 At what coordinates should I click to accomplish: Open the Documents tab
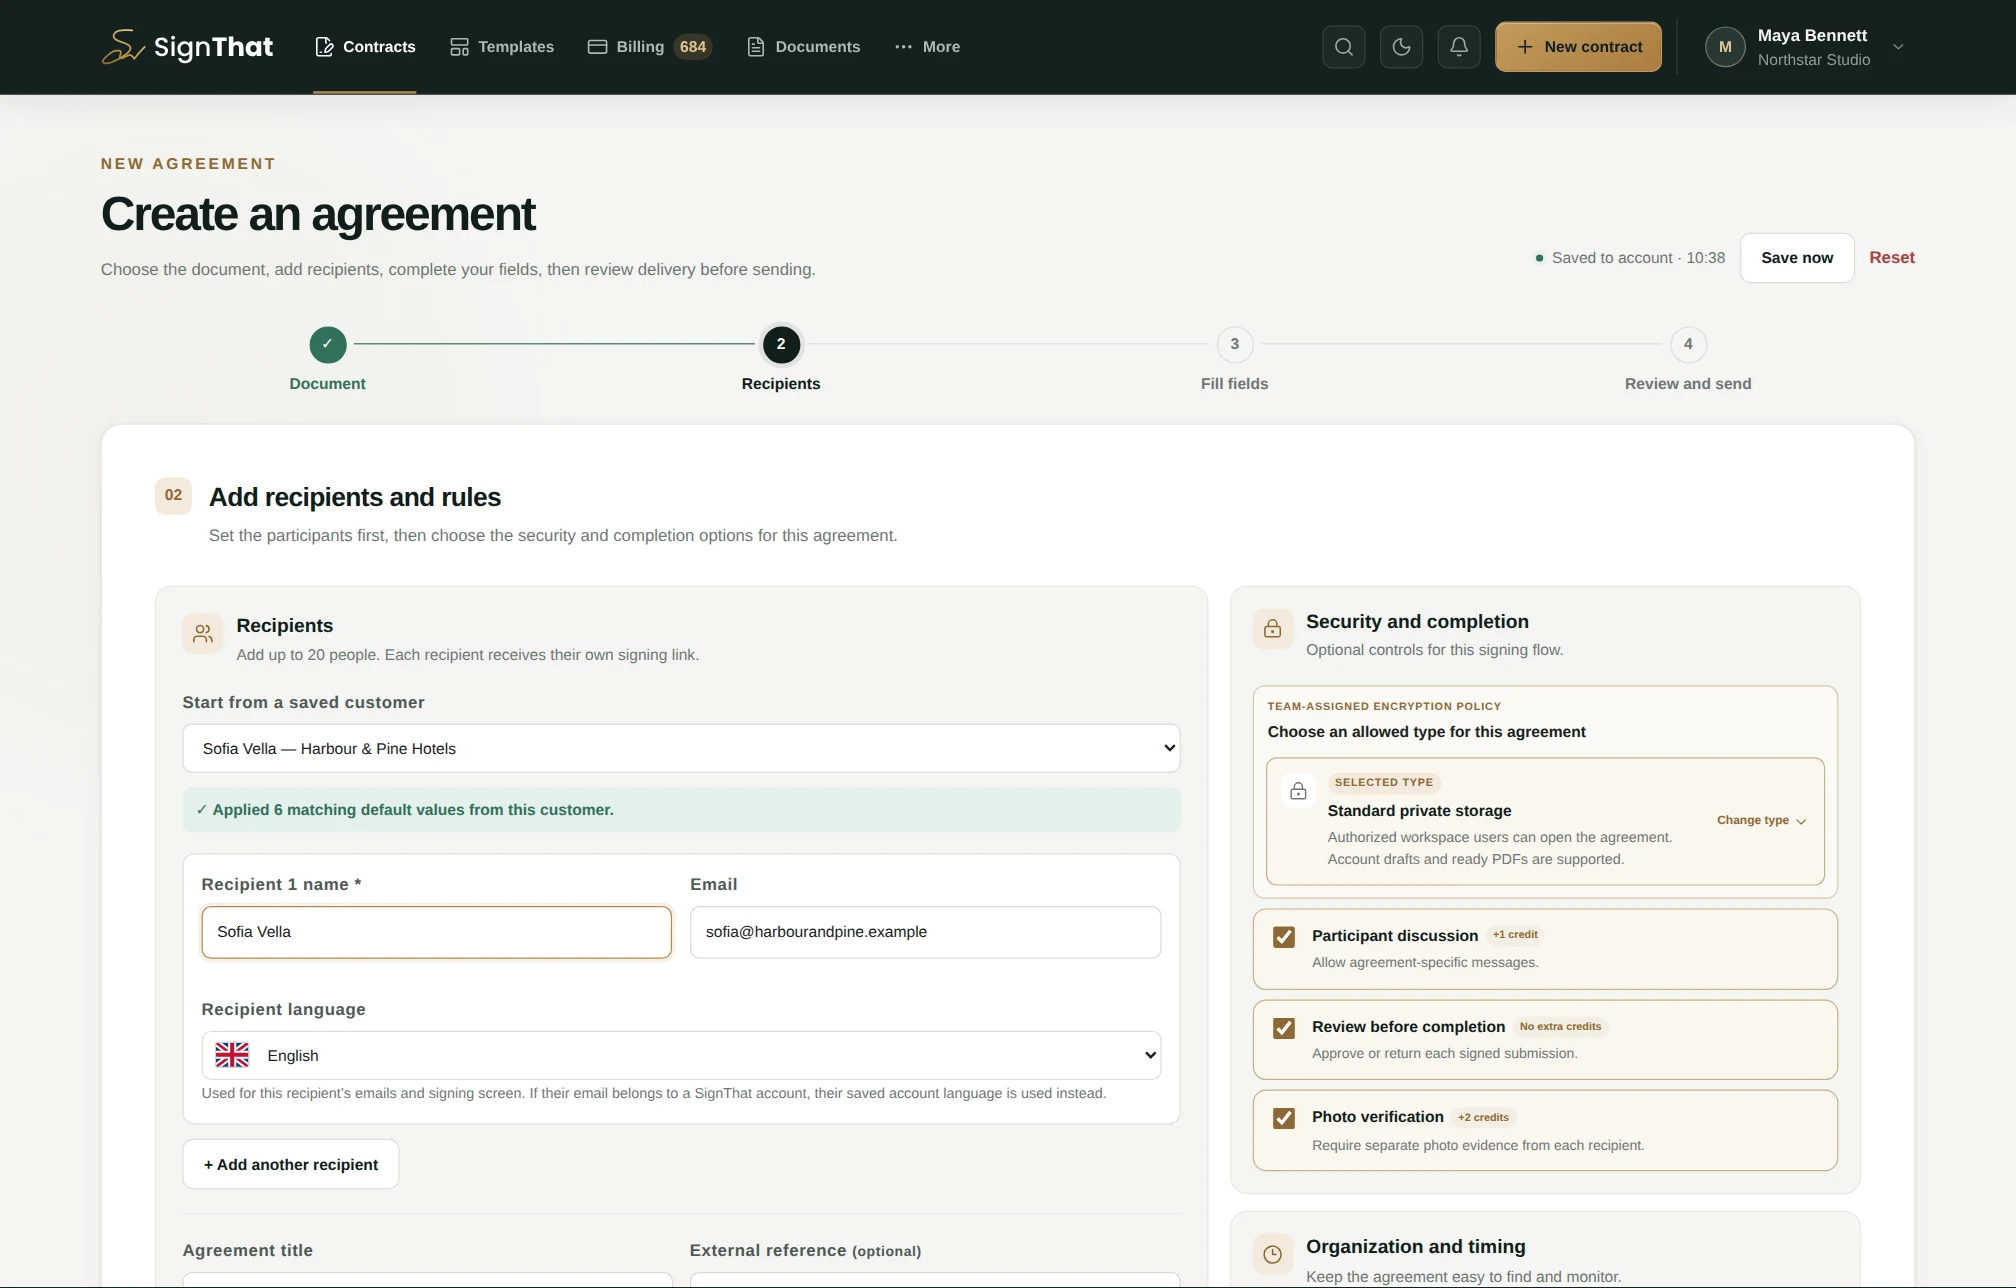(803, 47)
